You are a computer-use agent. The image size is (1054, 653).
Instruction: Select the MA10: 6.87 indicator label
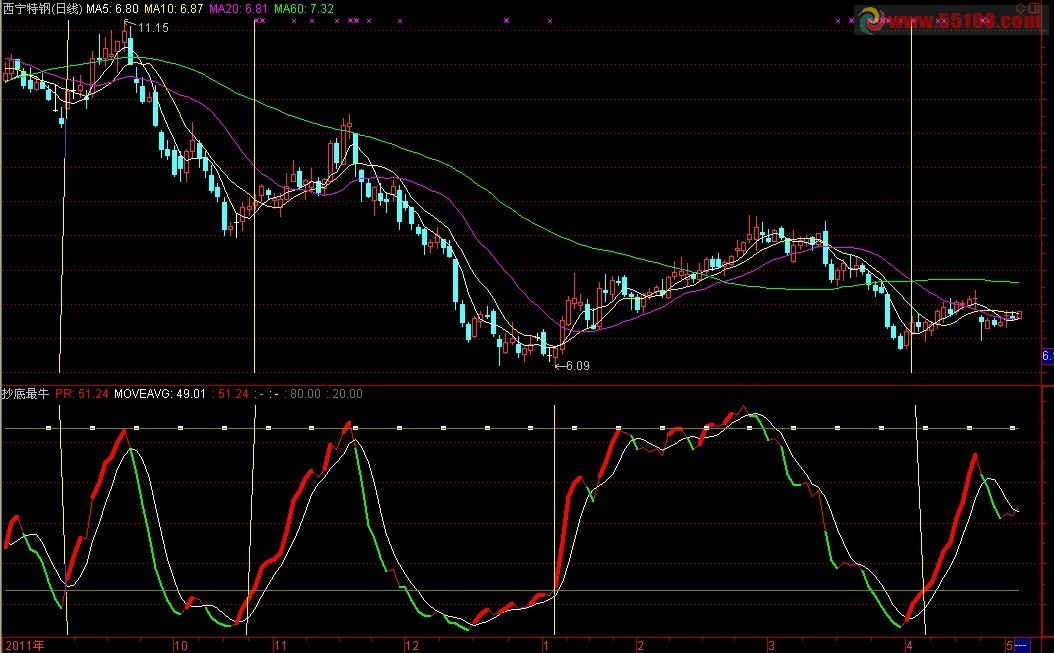pyautogui.click(x=174, y=8)
